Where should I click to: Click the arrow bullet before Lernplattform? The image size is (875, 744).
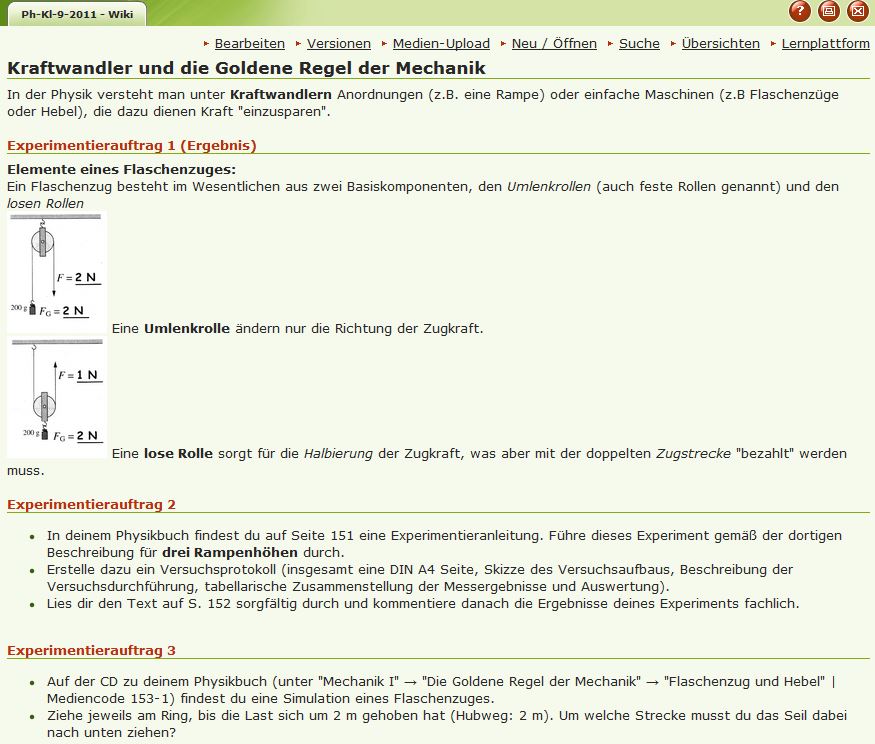(773, 44)
